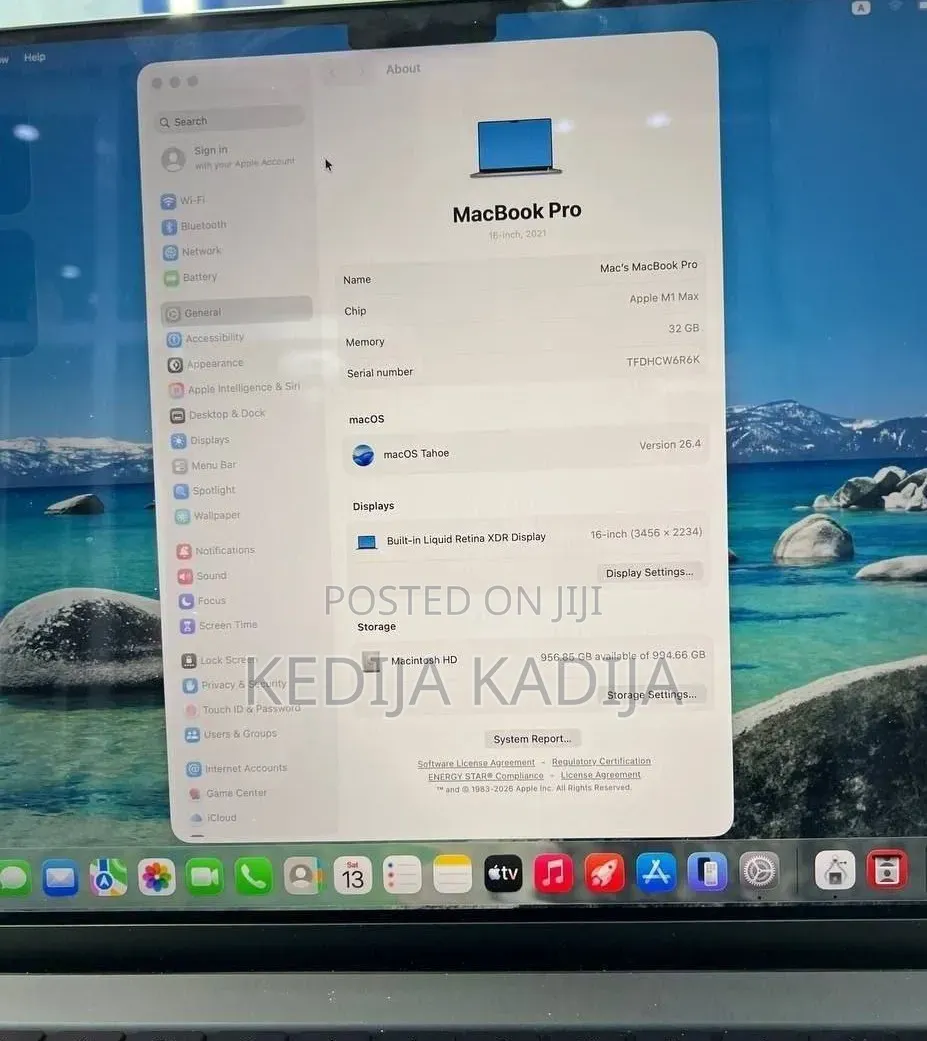
Task: Open Users & Groups settings
Action: click(x=231, y=734)
